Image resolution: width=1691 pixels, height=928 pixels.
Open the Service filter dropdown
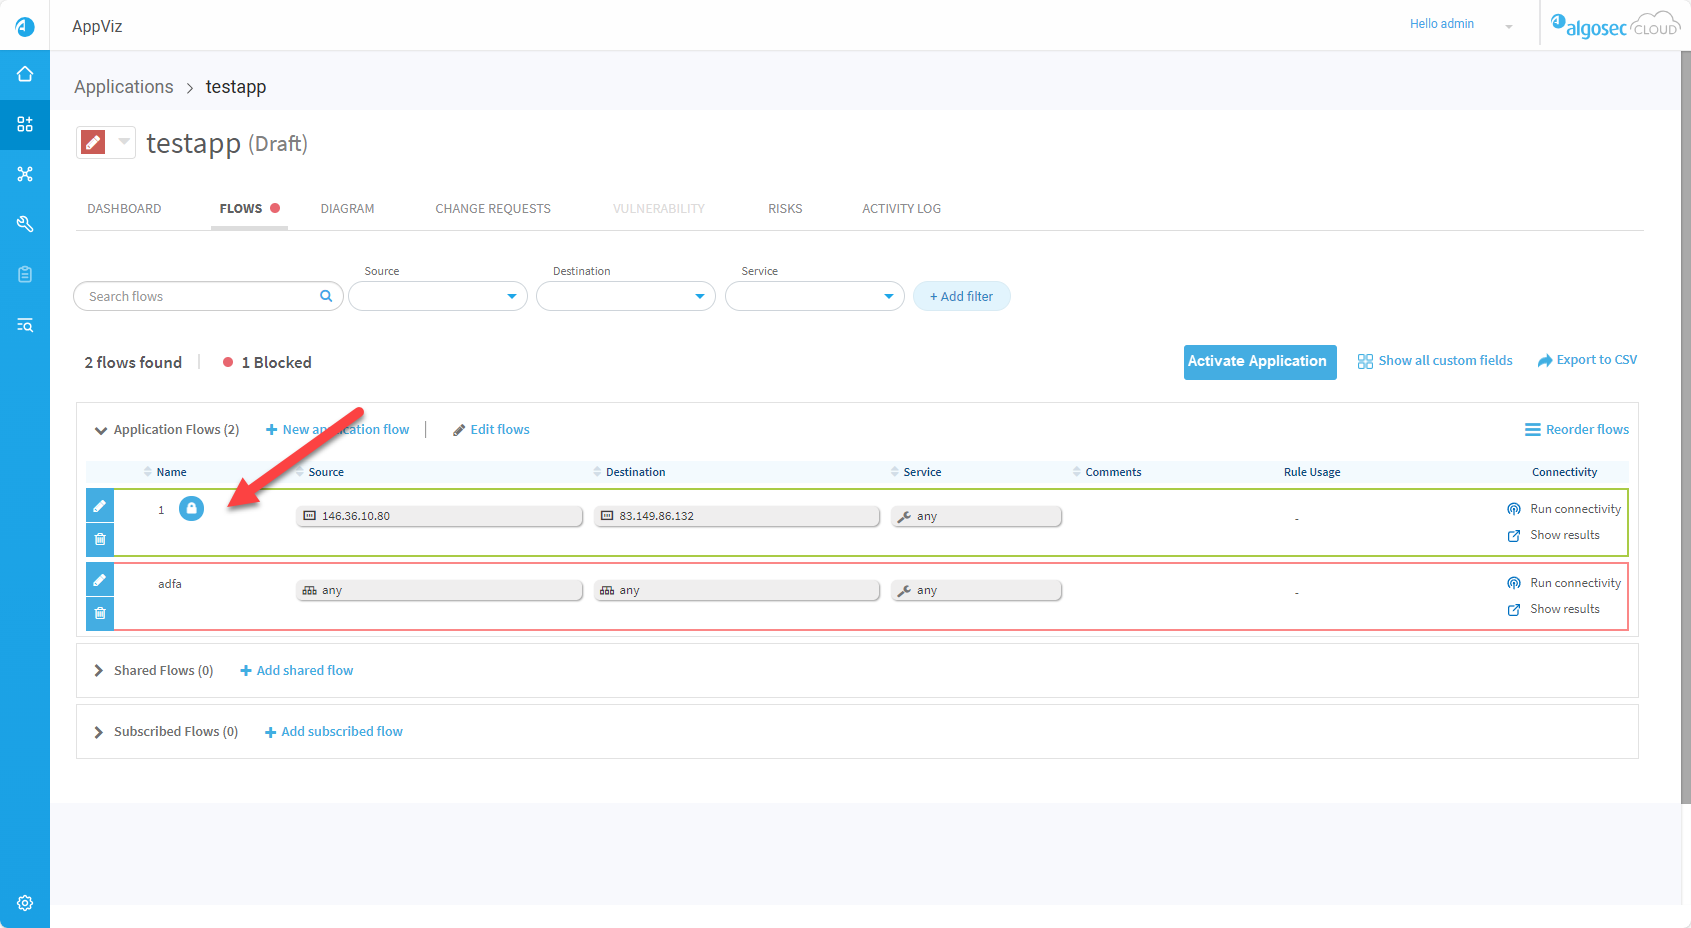[x=814, y=296]
